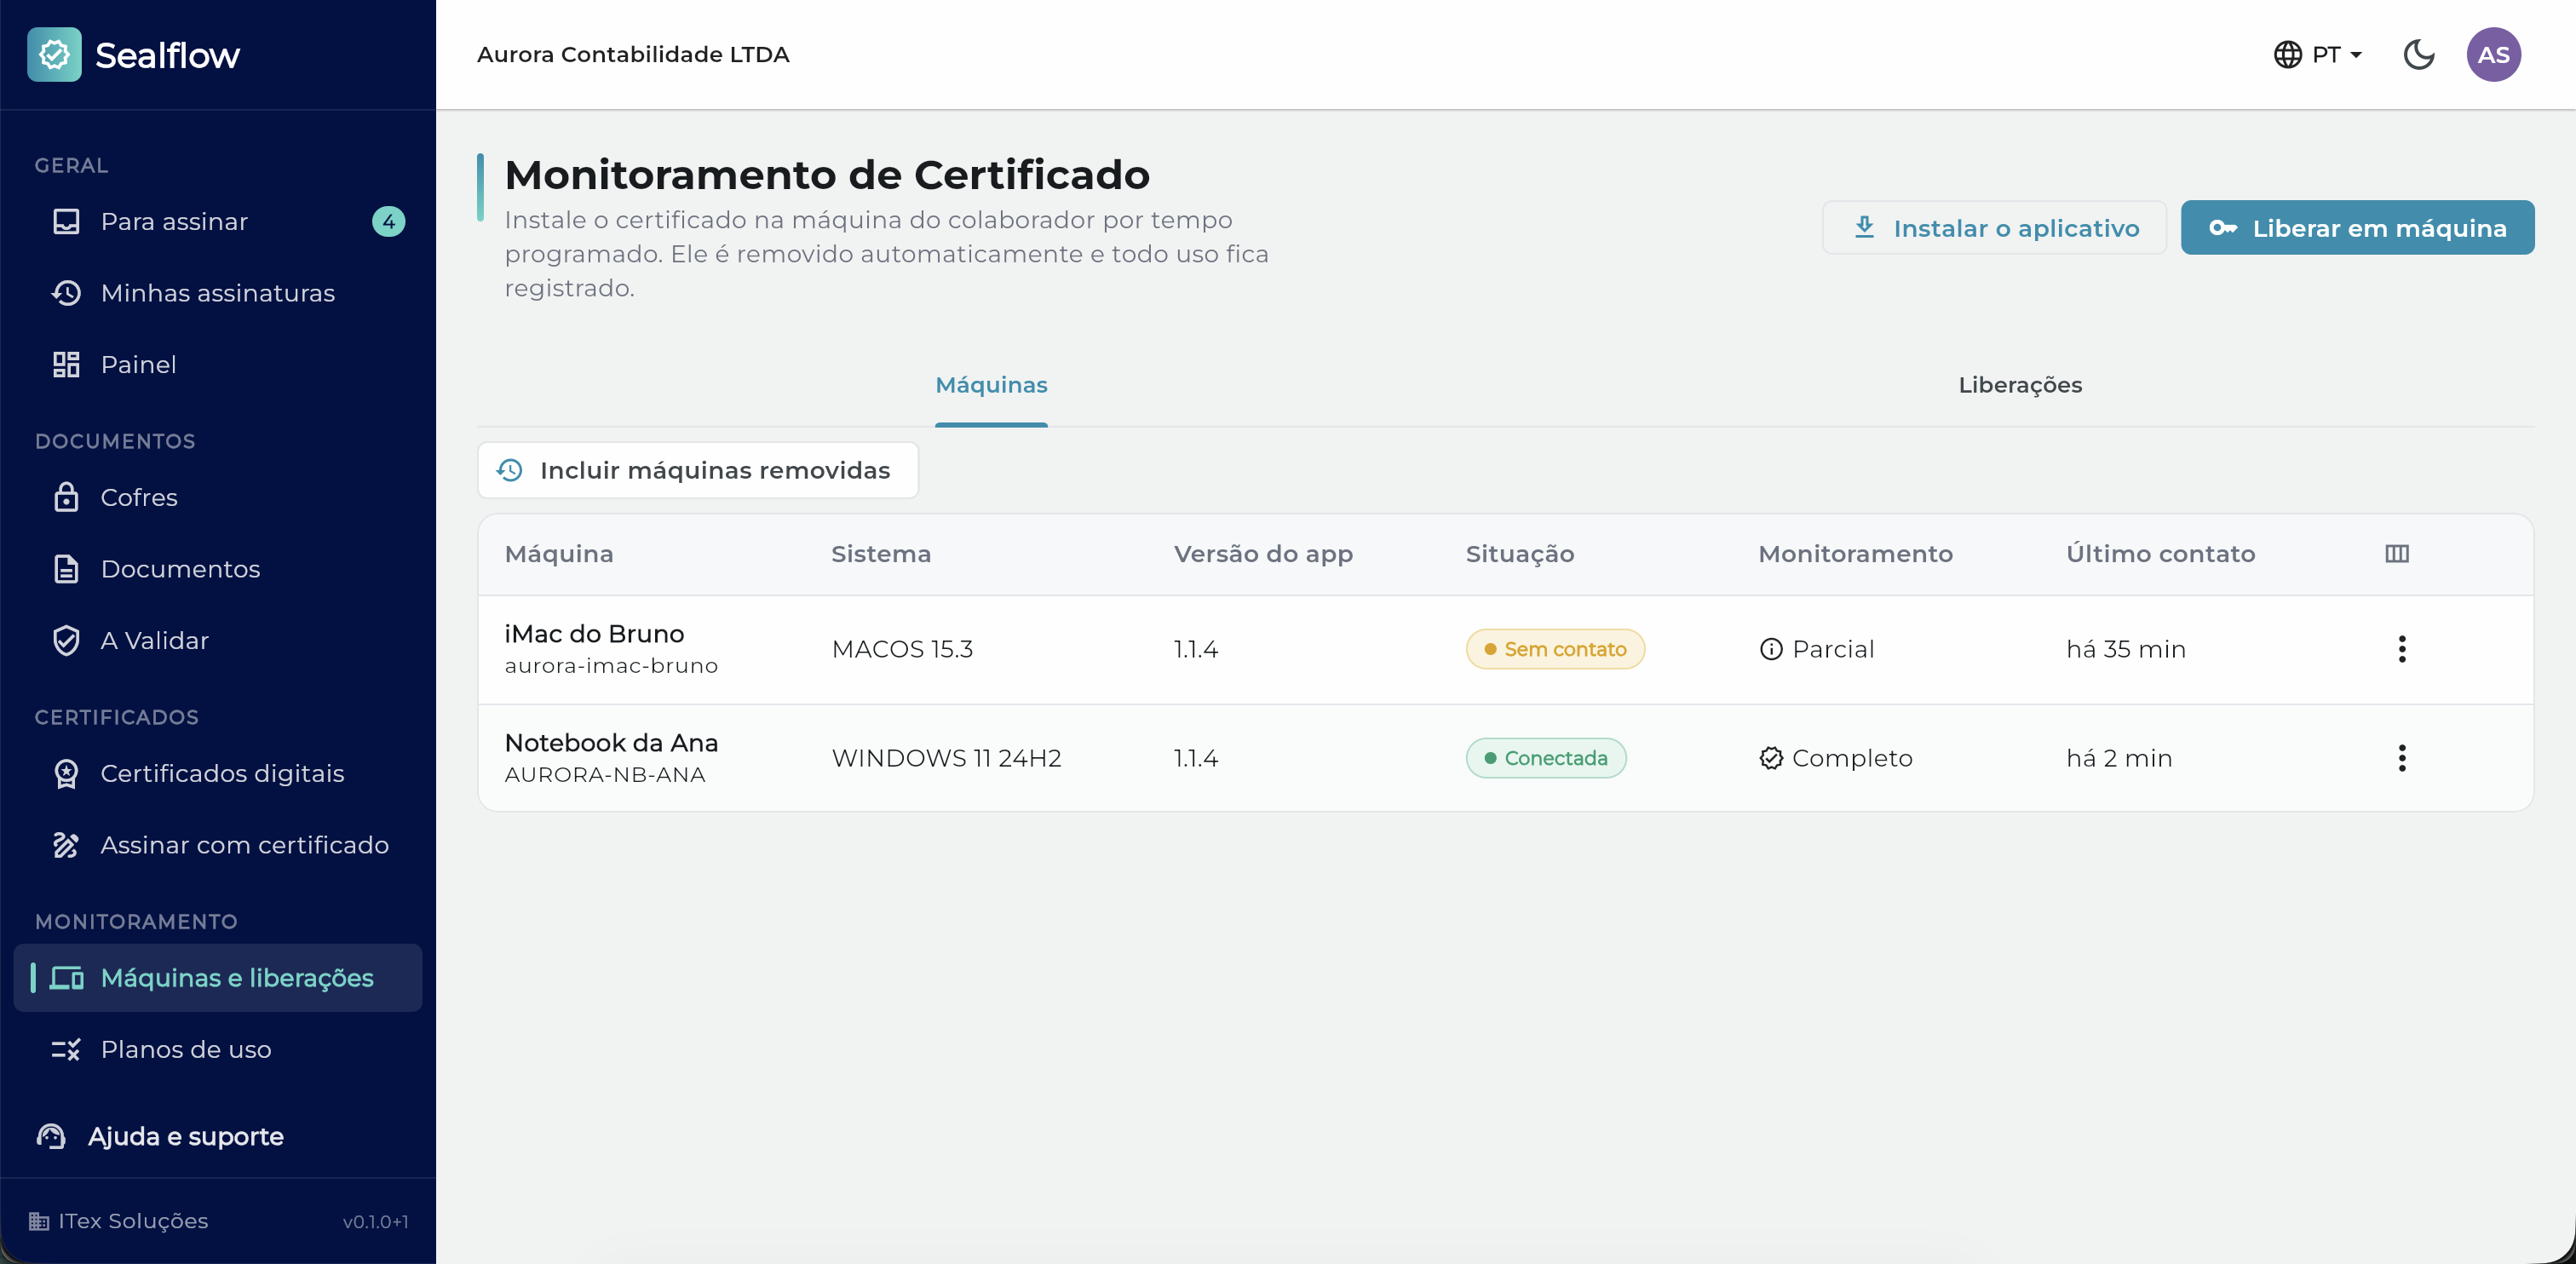2576x1264 pixels.
Task: Select the iMac do Bruno machine name
Action: pyautogui.click(x=594, y=634)
